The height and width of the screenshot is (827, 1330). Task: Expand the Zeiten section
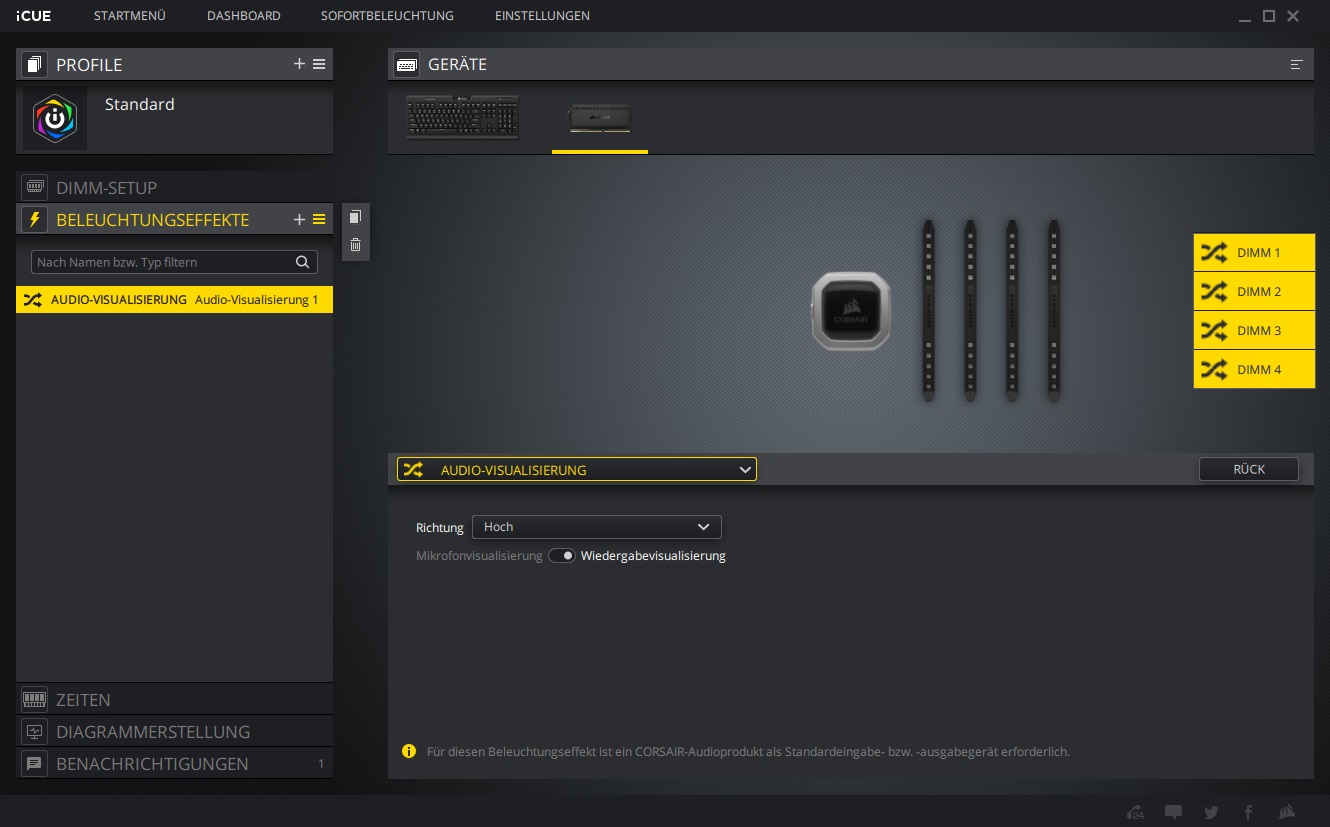175,699
